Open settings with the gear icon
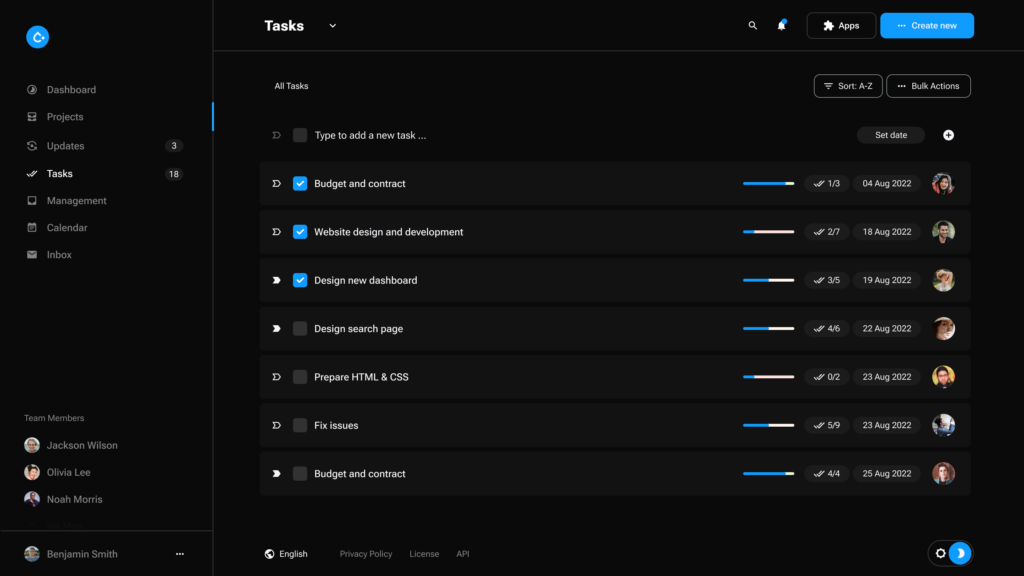 [940, 553]
